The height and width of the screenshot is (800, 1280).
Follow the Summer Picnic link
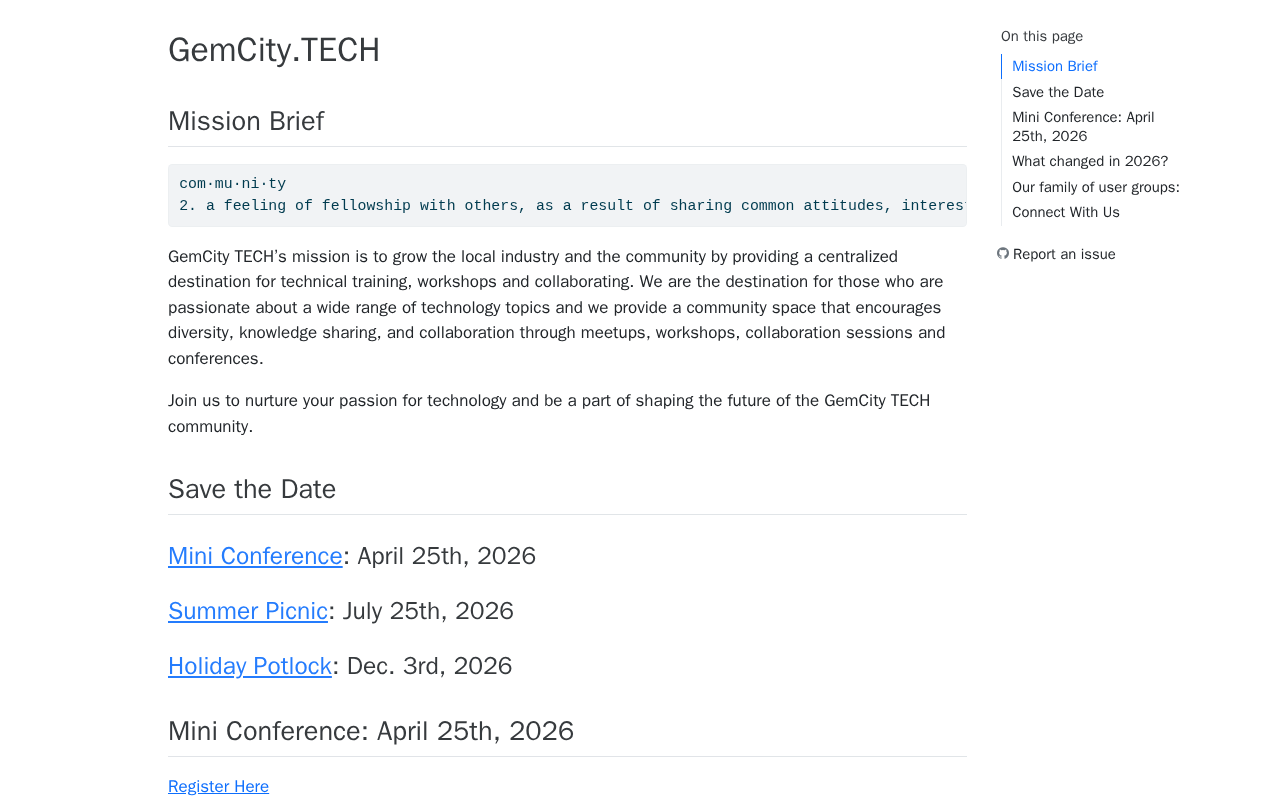pos(248,611)
